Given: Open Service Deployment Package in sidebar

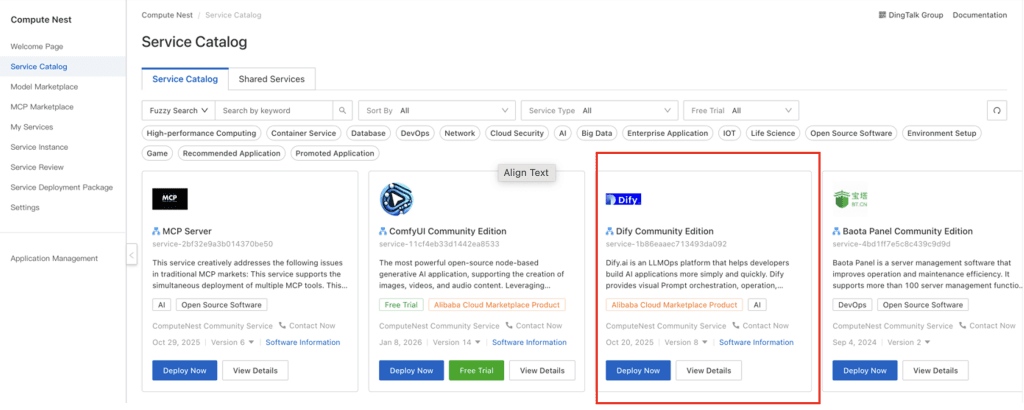Looking at the screenshot, I should 63,187.
